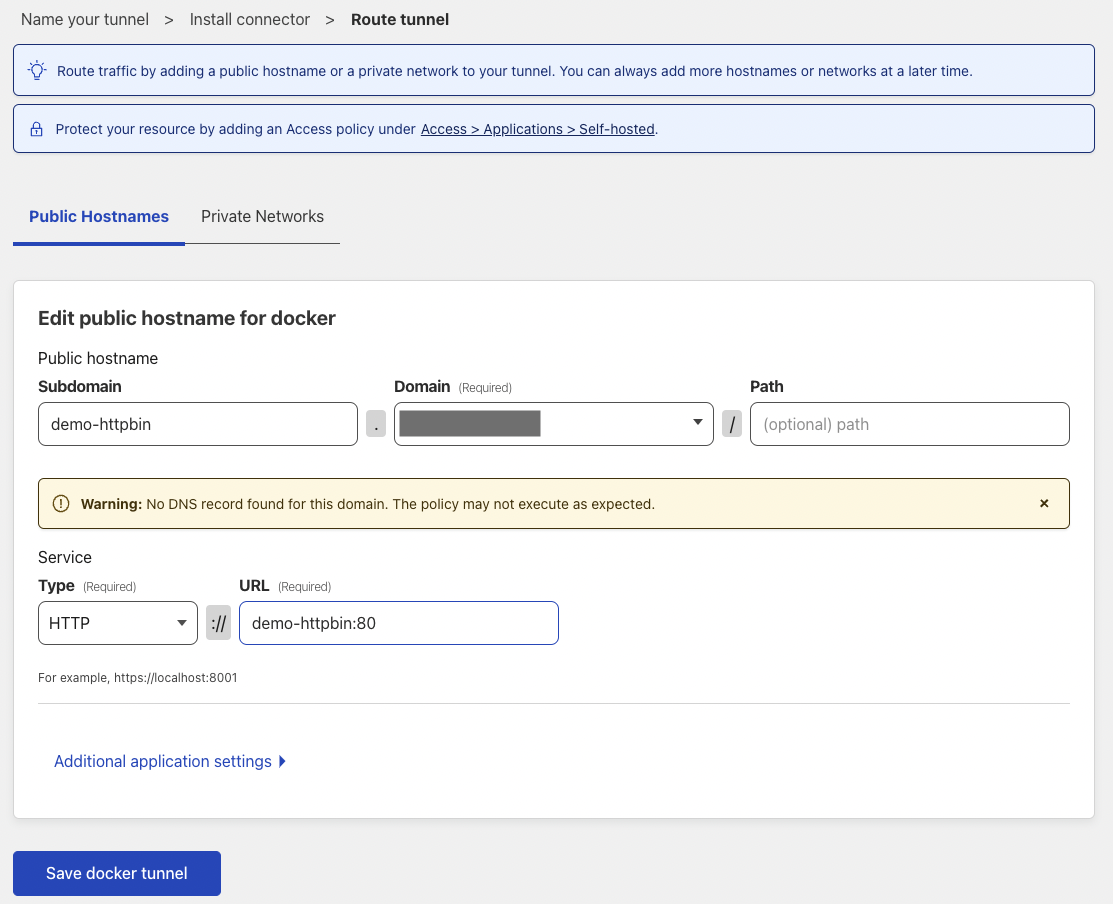Open the Domain dropdown
Viewport: 1113px width, 904px height.
553,424
